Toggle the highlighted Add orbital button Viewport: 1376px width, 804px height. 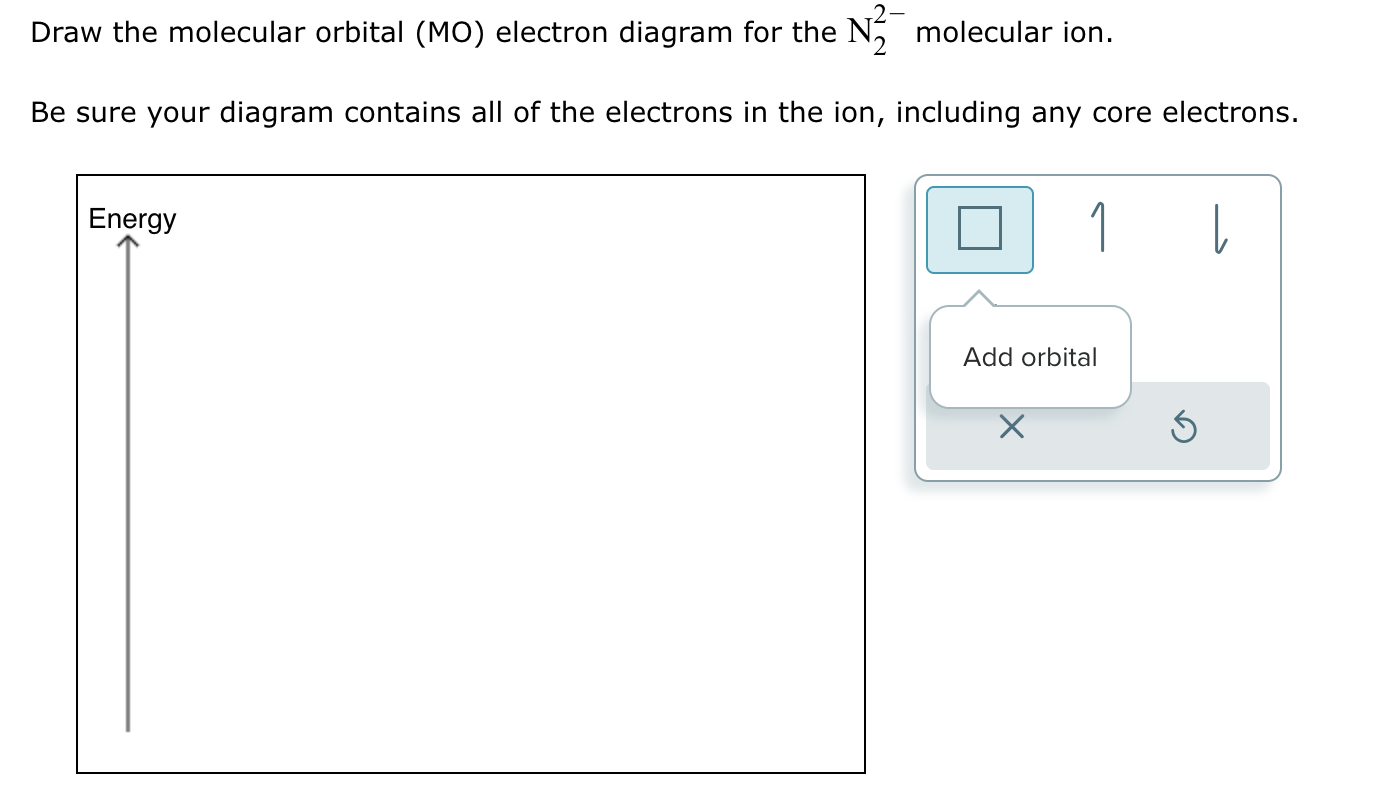979,228
